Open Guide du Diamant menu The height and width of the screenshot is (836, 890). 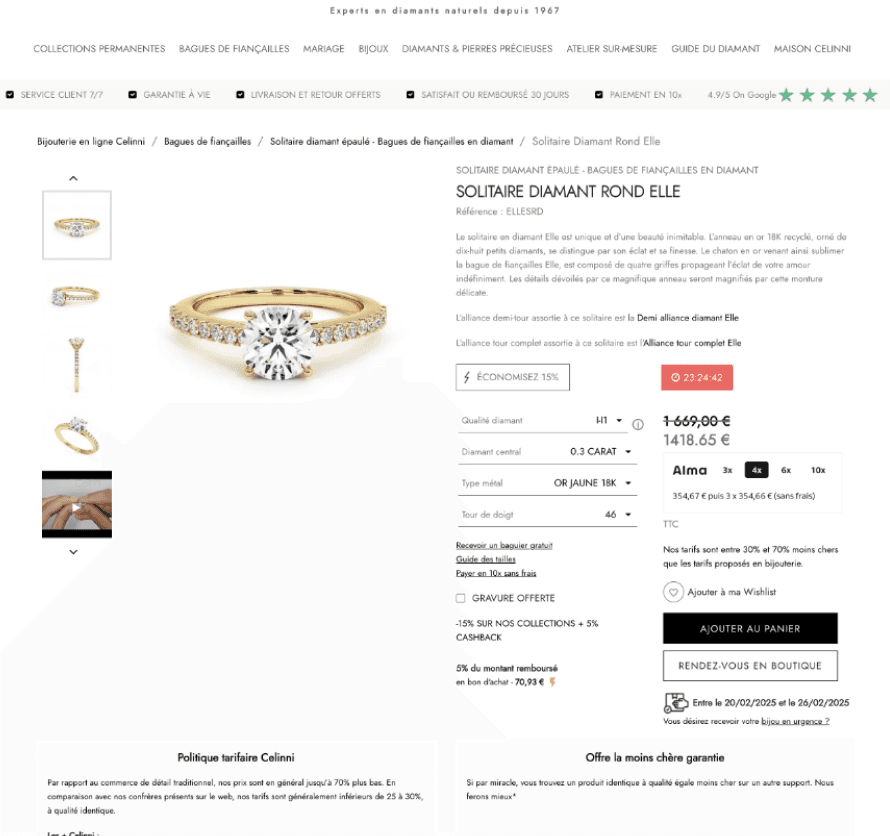click(715, 49)
